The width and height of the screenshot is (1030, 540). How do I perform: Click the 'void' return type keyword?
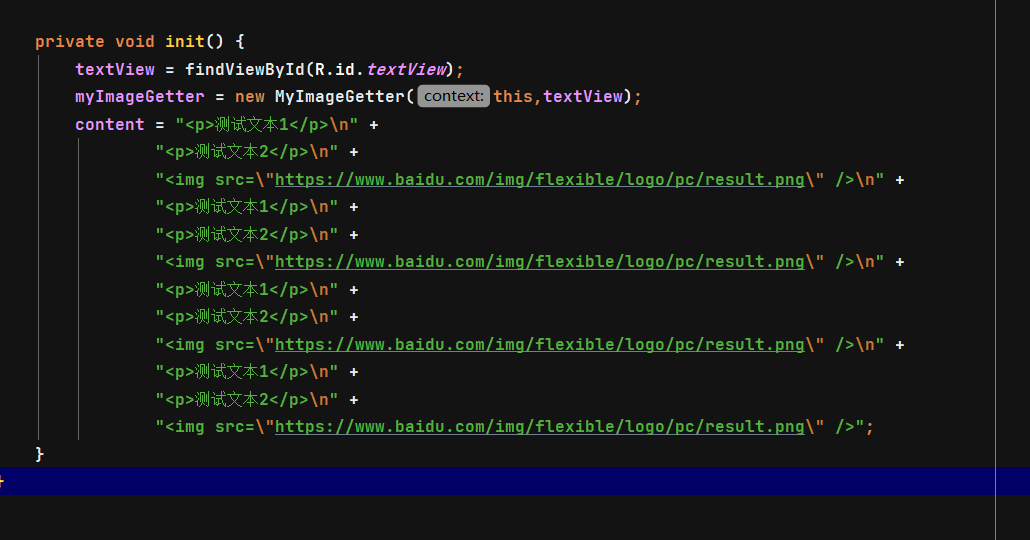pos(134,42)
